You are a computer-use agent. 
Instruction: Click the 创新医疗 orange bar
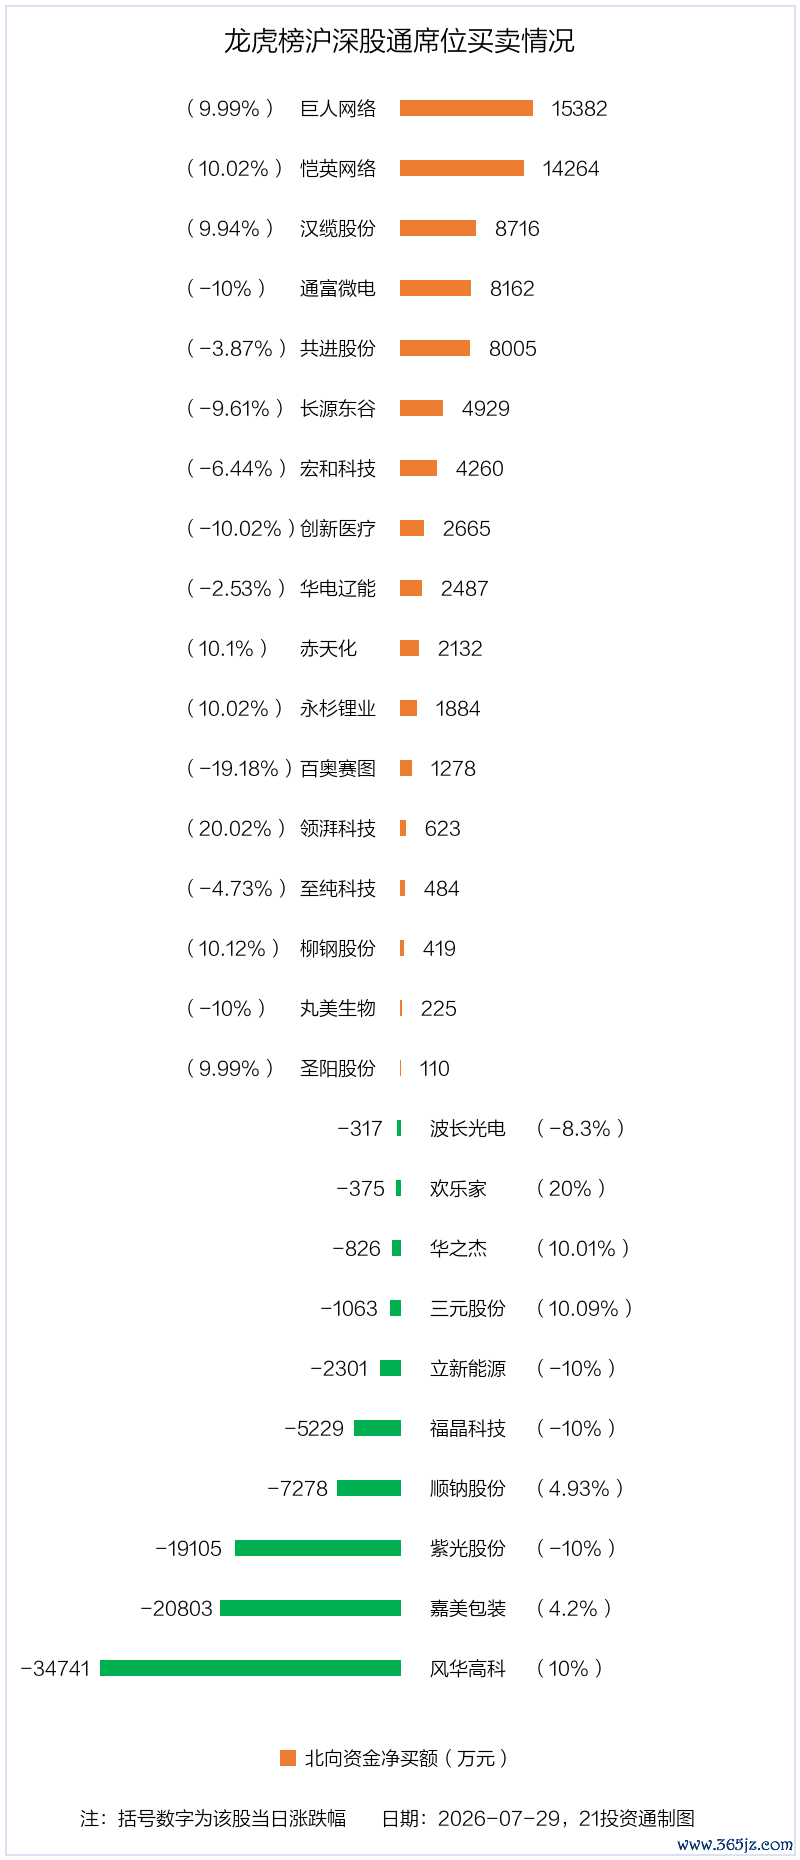[412, 528]
